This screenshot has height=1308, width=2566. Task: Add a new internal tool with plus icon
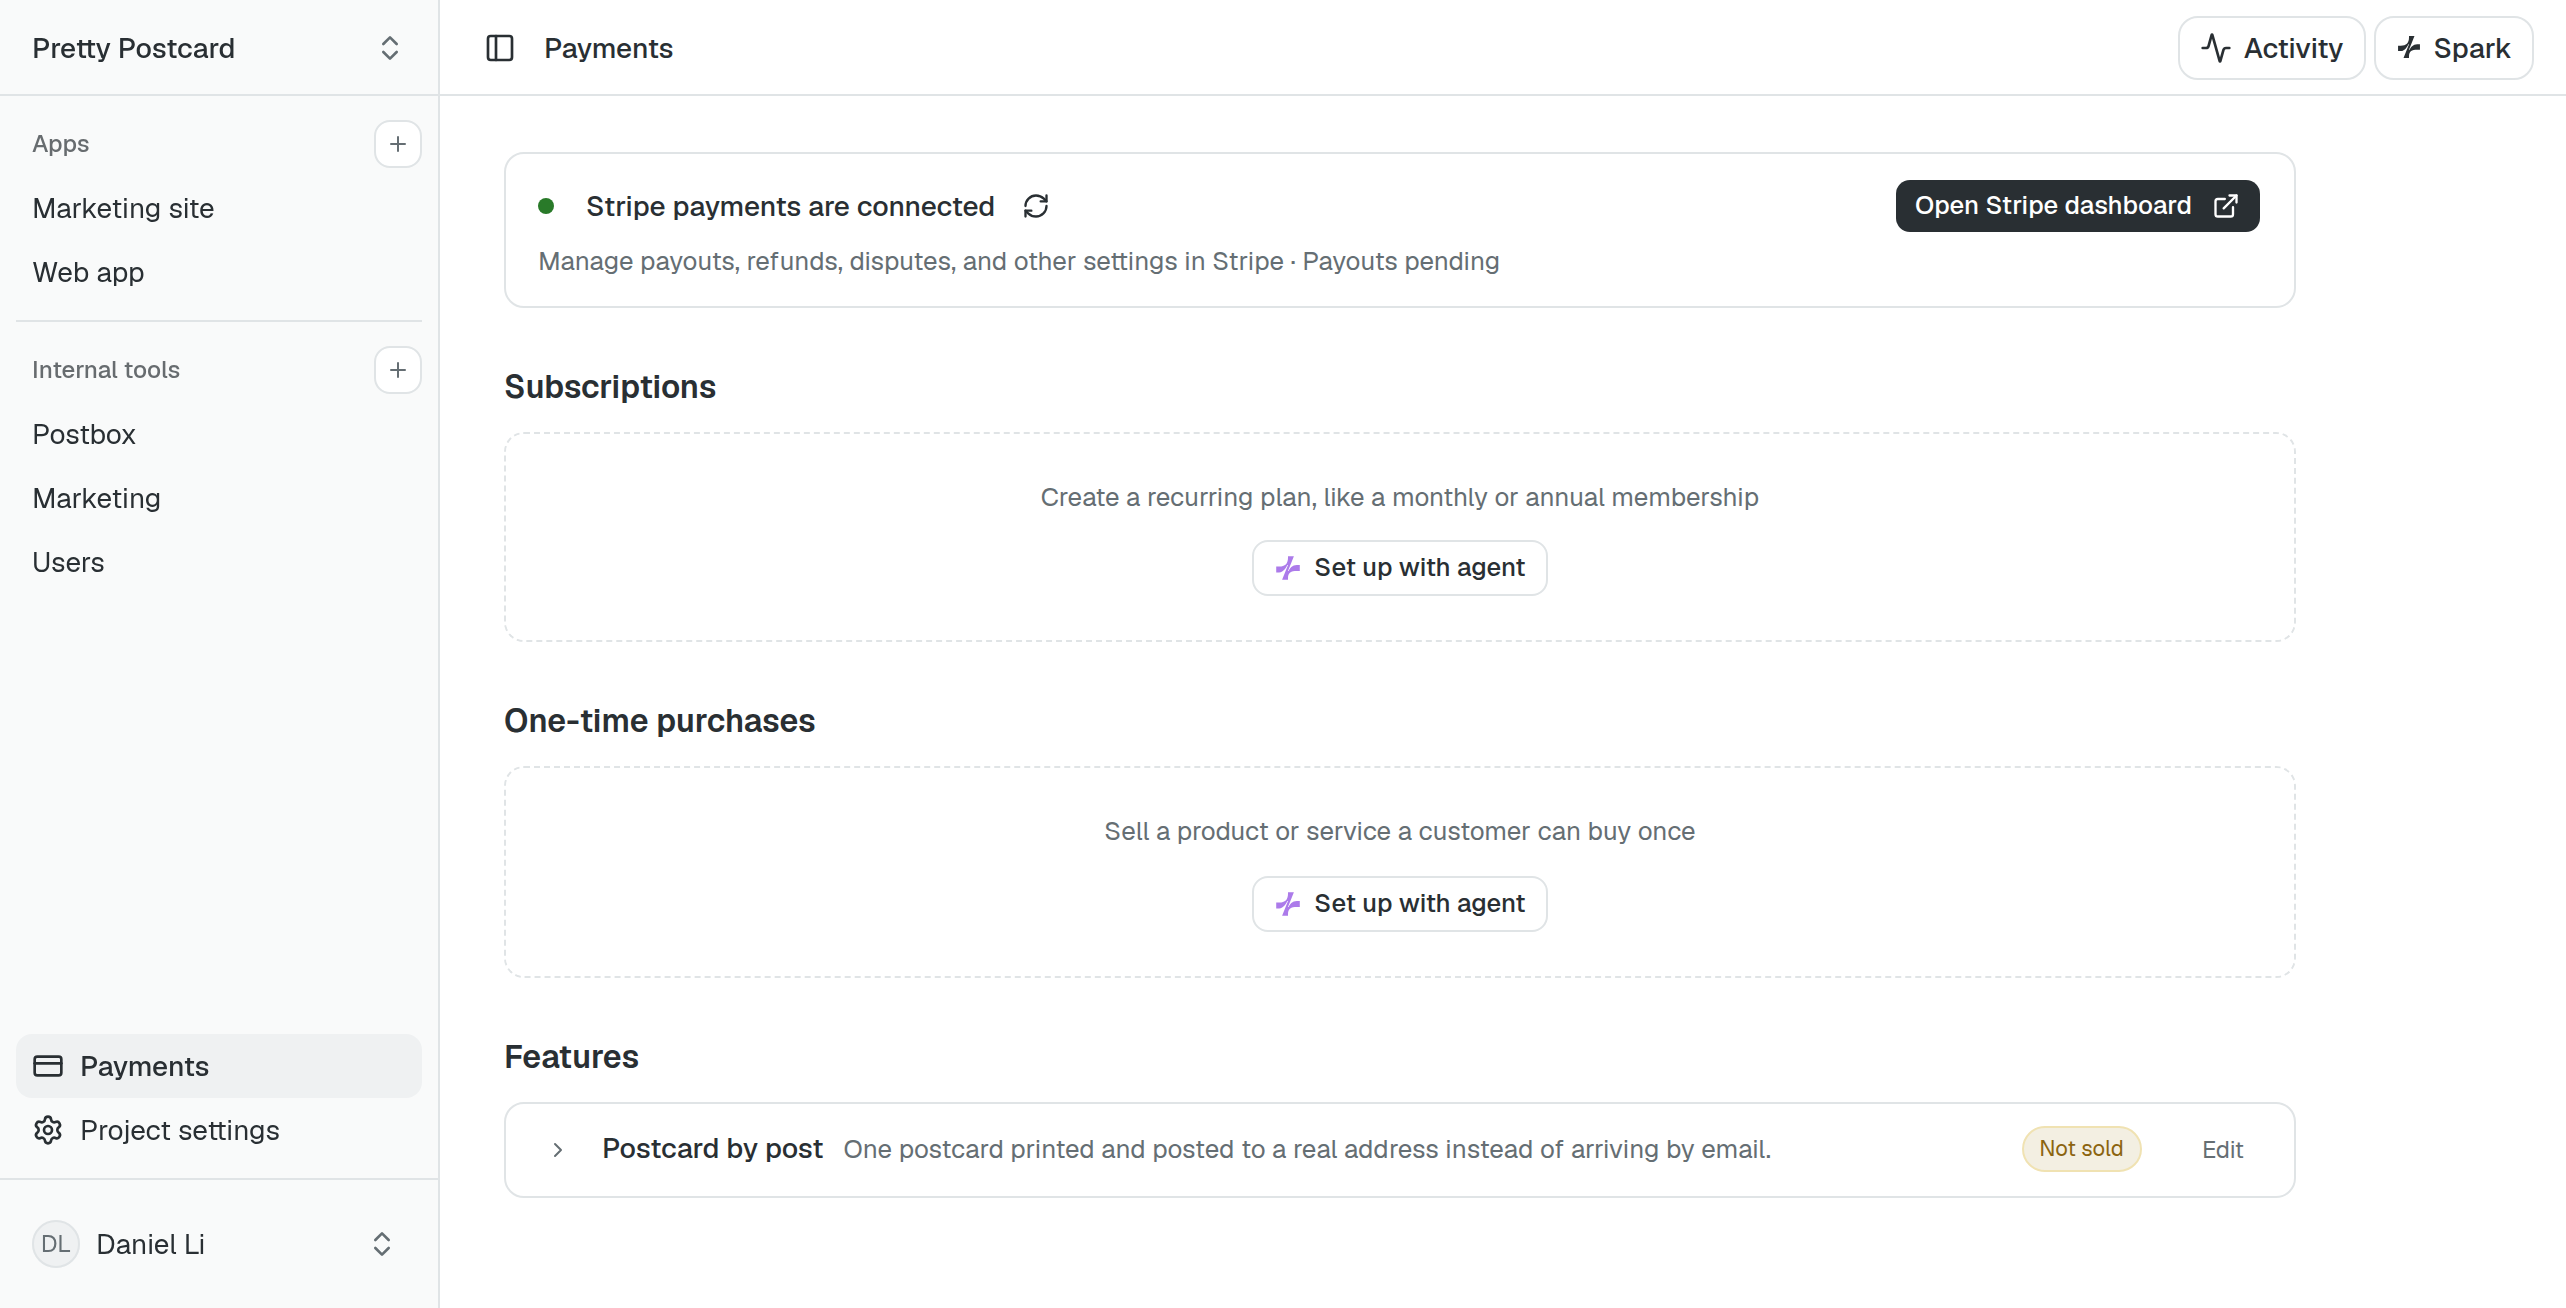[x=397, y=370]
